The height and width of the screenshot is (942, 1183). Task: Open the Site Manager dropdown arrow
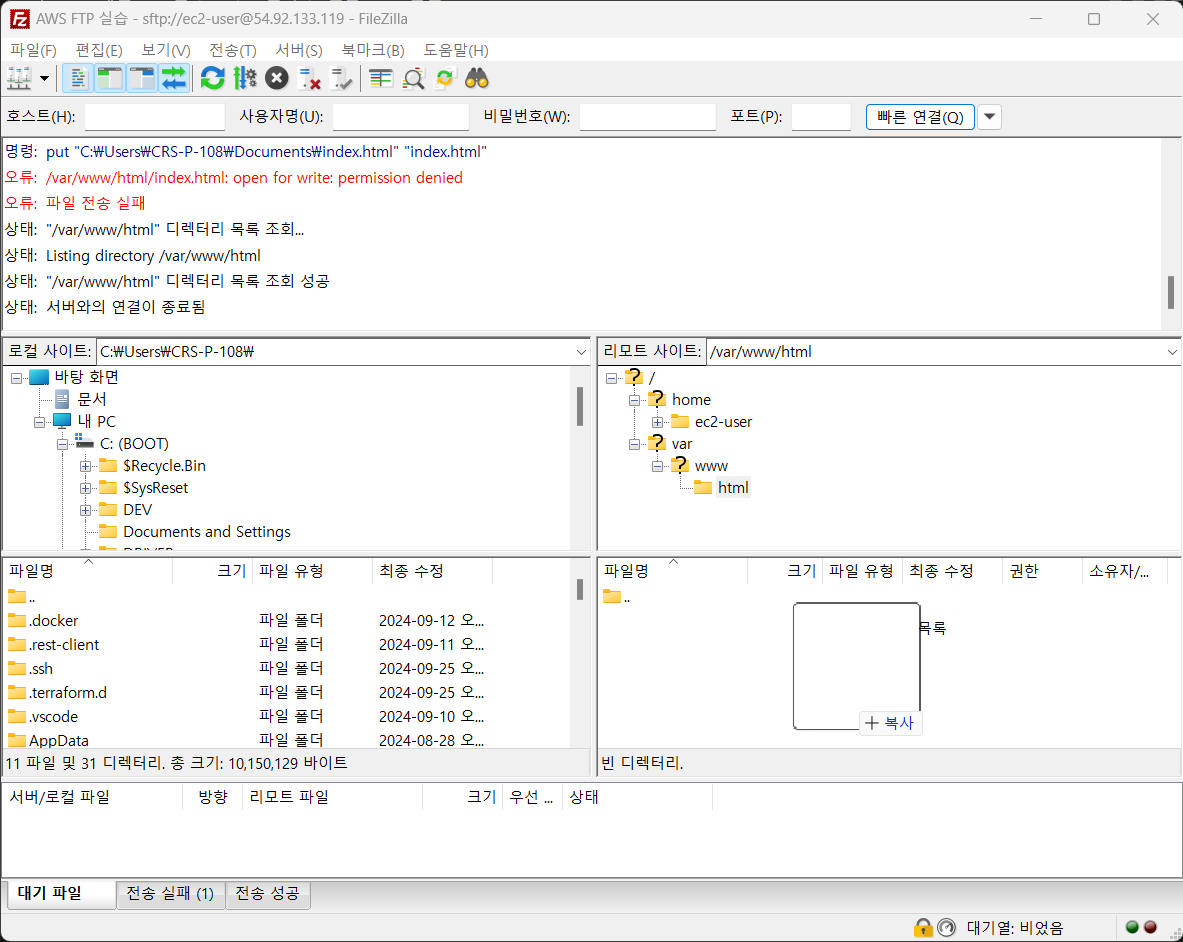[45, 78]
